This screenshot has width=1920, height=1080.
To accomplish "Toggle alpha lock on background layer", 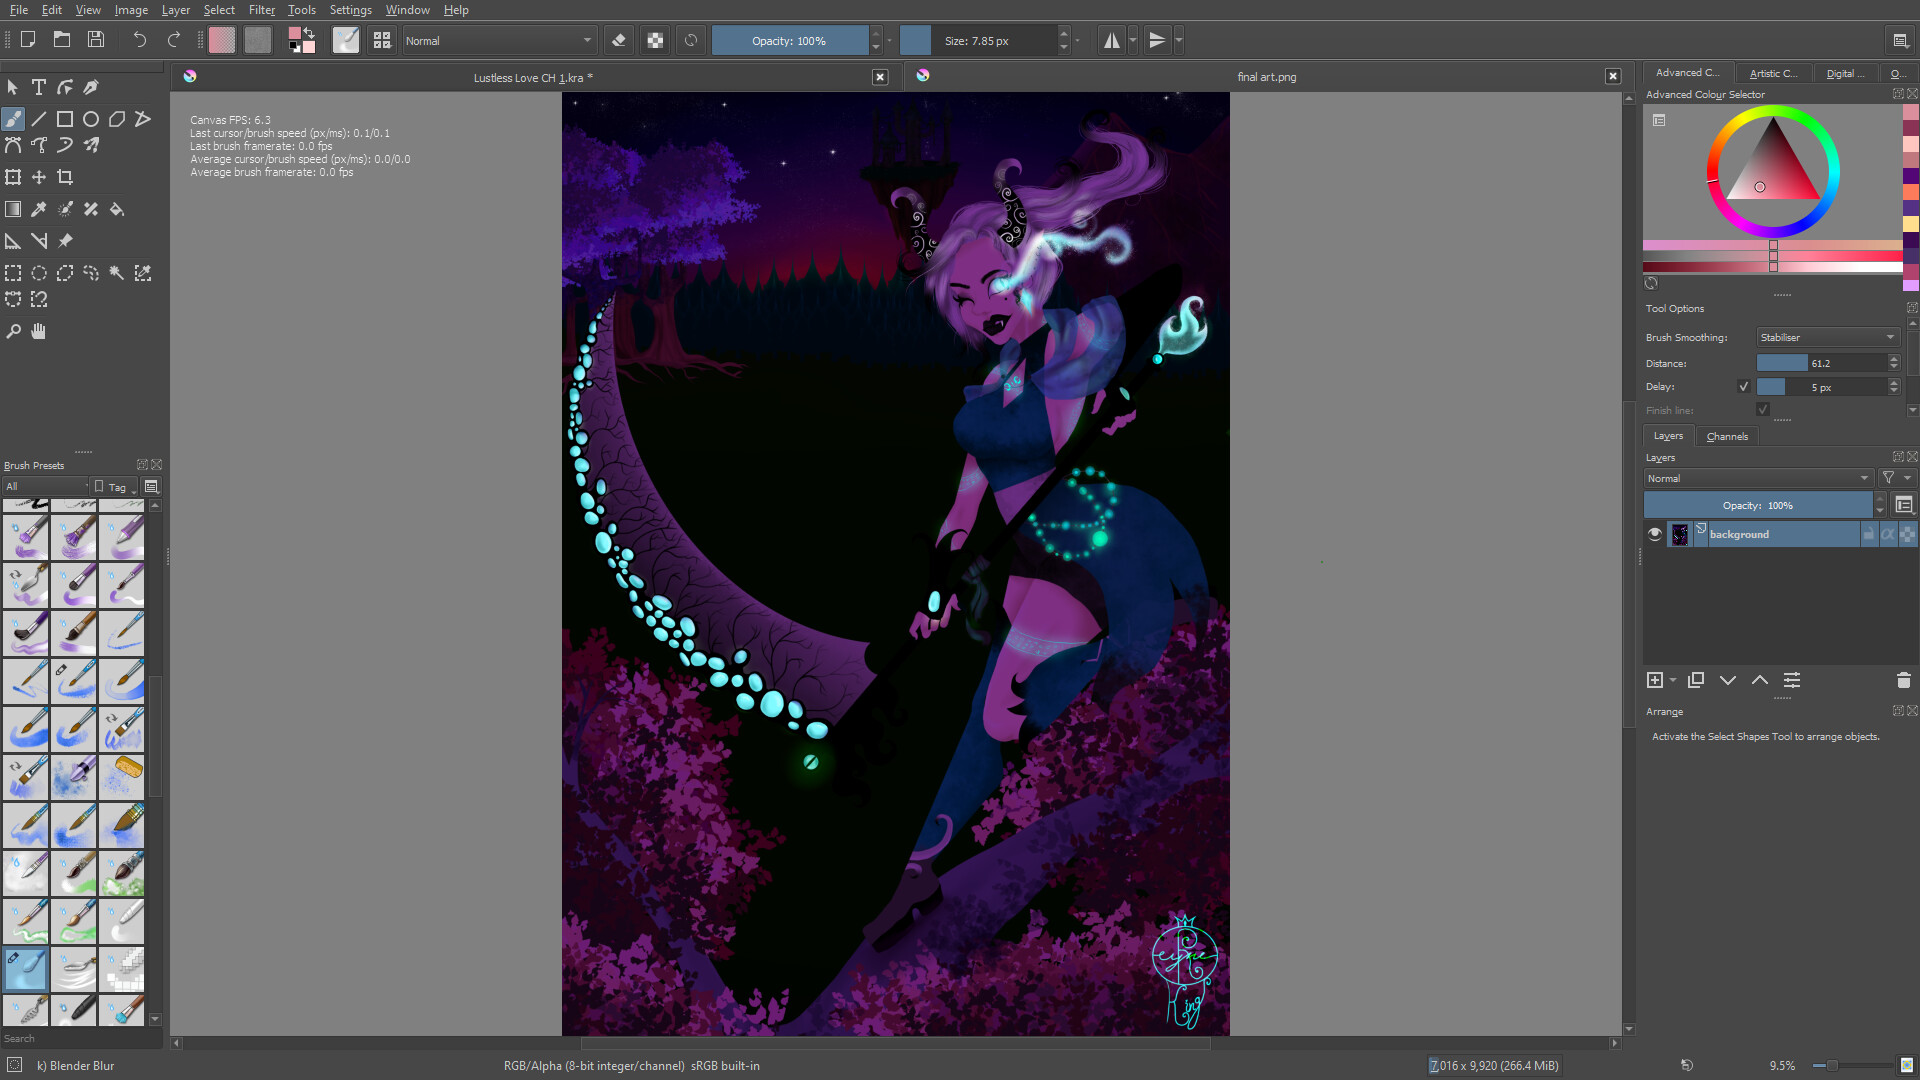I will pyautogui.click(x=1888, y=534).
